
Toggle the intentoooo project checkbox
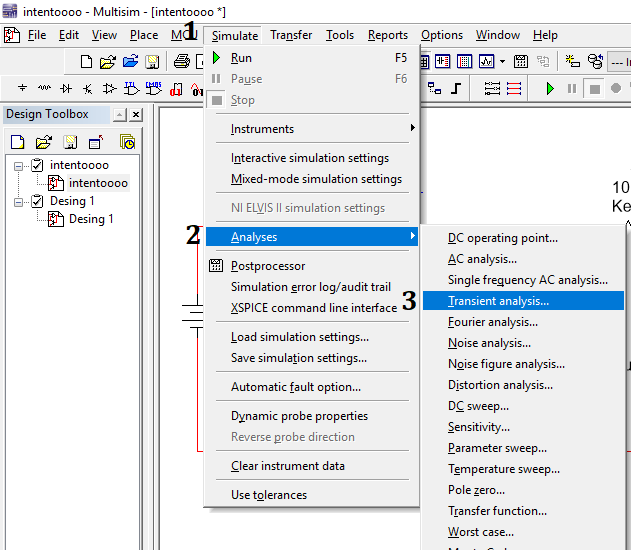click(x=37, y=165)
